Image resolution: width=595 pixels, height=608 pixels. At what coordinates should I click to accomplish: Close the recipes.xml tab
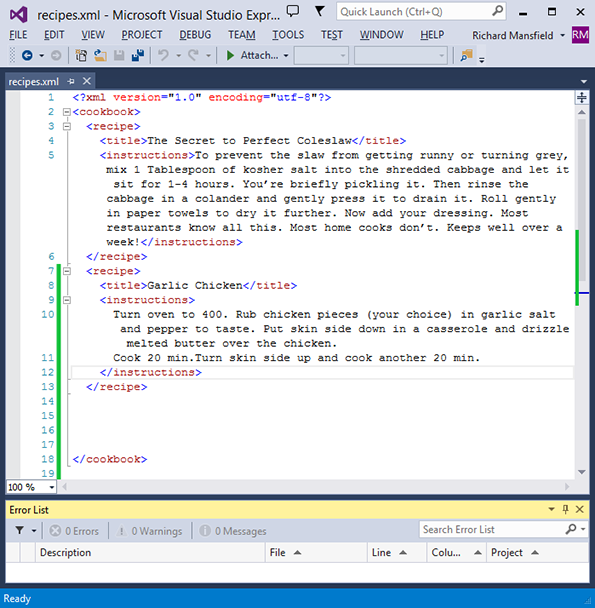pyautogui.click(x=87, y=81)
